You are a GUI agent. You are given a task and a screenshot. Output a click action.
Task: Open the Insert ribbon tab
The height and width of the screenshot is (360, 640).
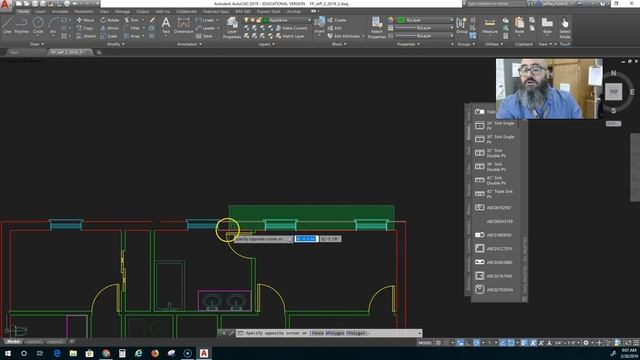[40, 11]
